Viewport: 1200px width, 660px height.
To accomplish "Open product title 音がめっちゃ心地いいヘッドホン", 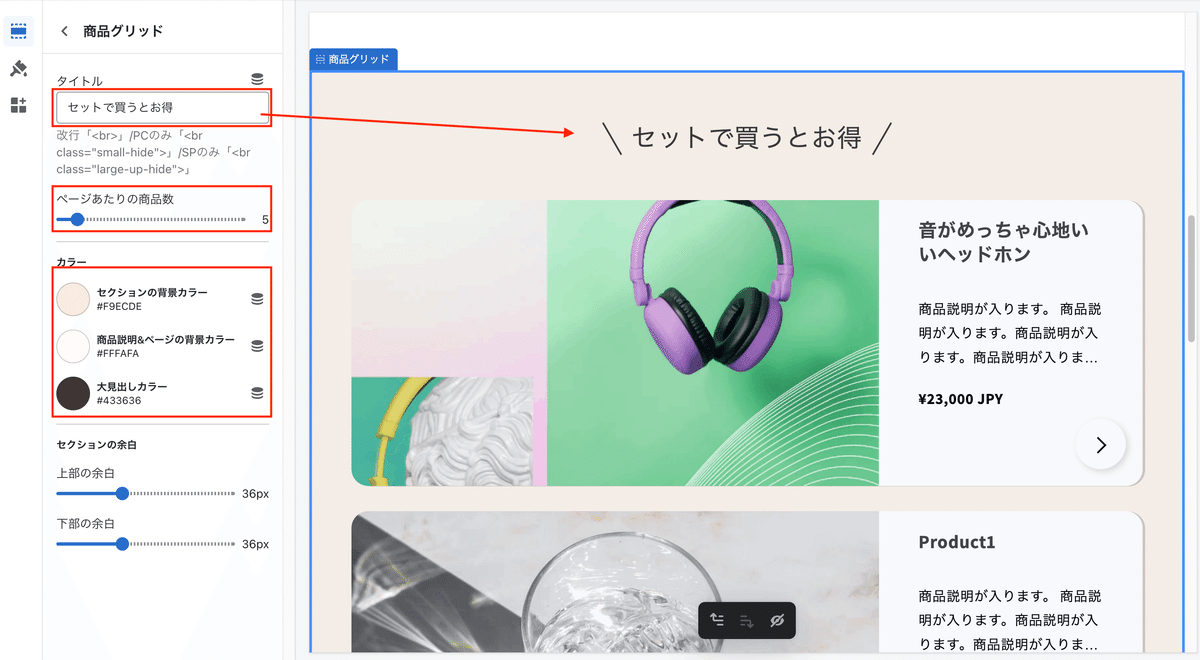I will 1003,242.
